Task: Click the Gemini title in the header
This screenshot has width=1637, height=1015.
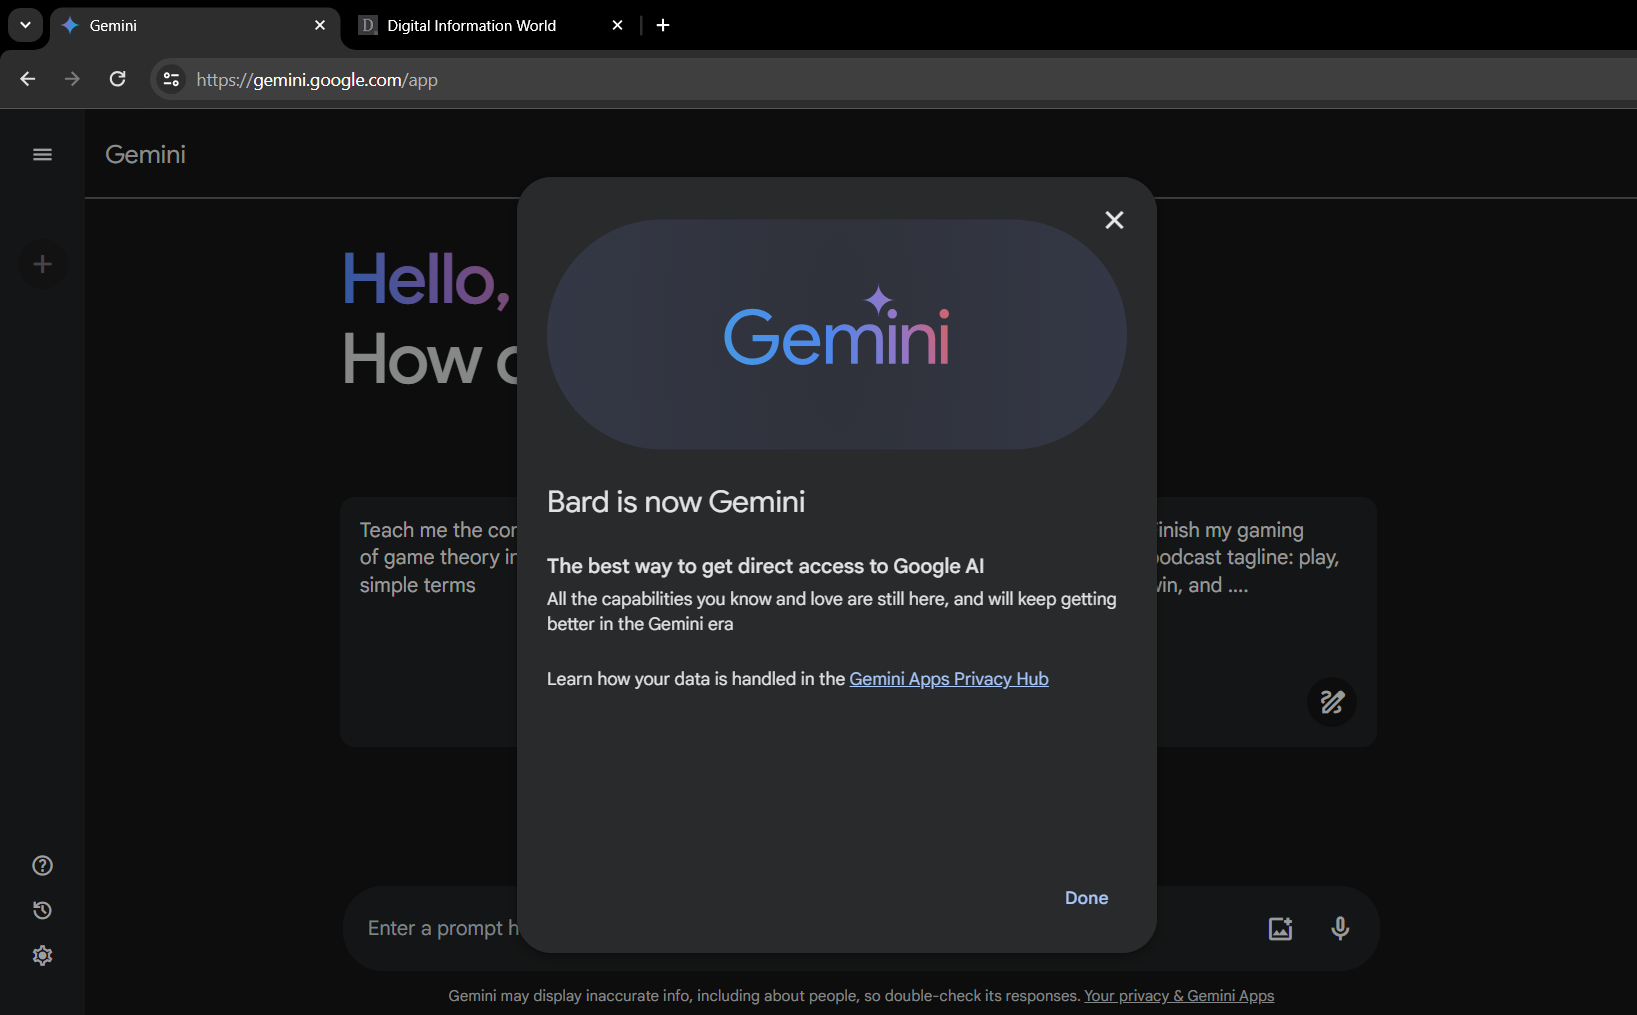Action: pos(146,155)
